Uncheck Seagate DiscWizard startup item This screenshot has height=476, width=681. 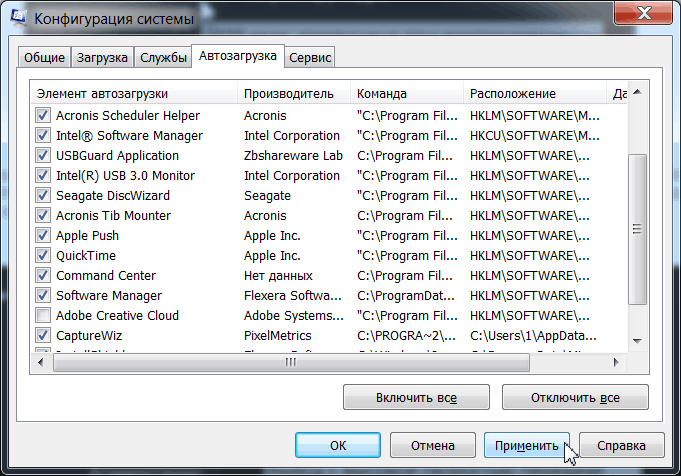pyautogui.click(x=43, y=195)
